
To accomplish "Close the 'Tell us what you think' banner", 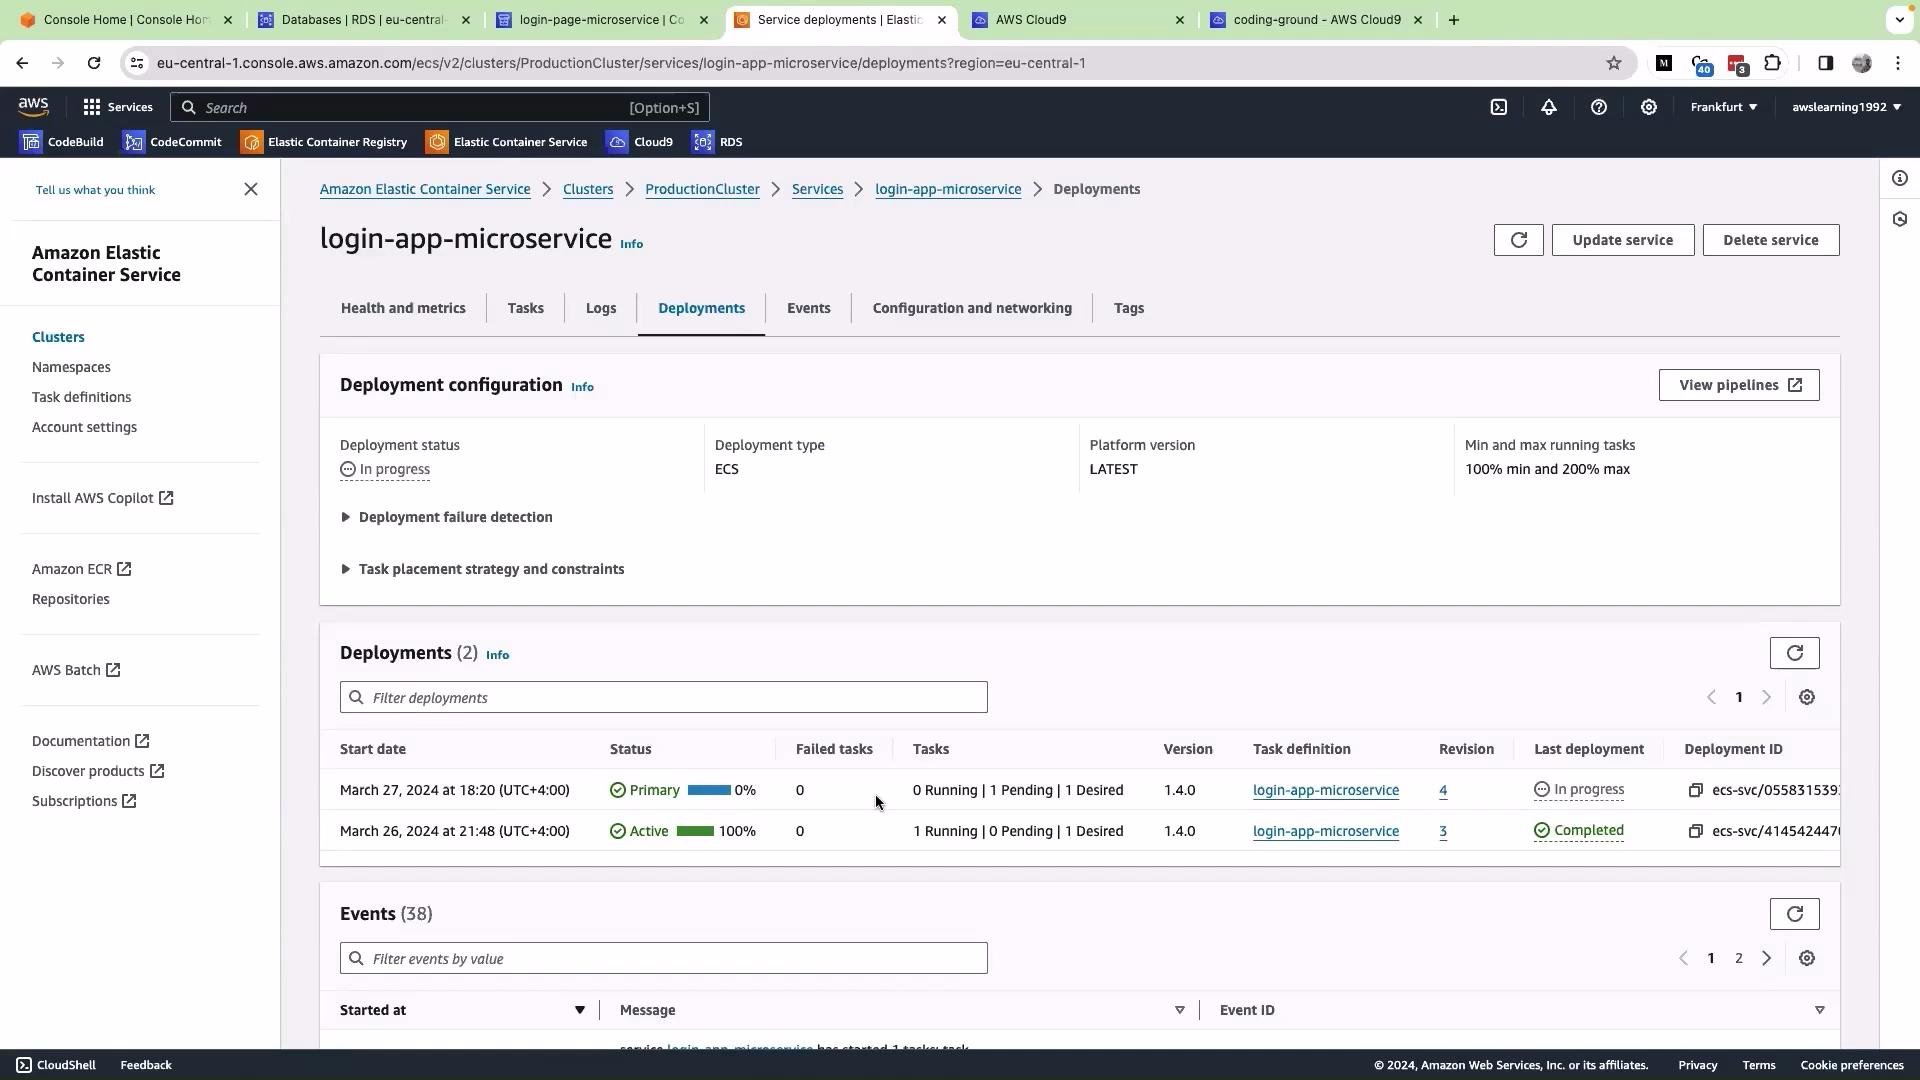I will point(251,189).
